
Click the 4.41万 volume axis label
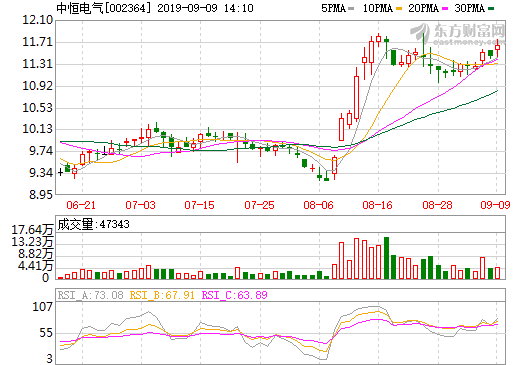[x=36, y=266]
